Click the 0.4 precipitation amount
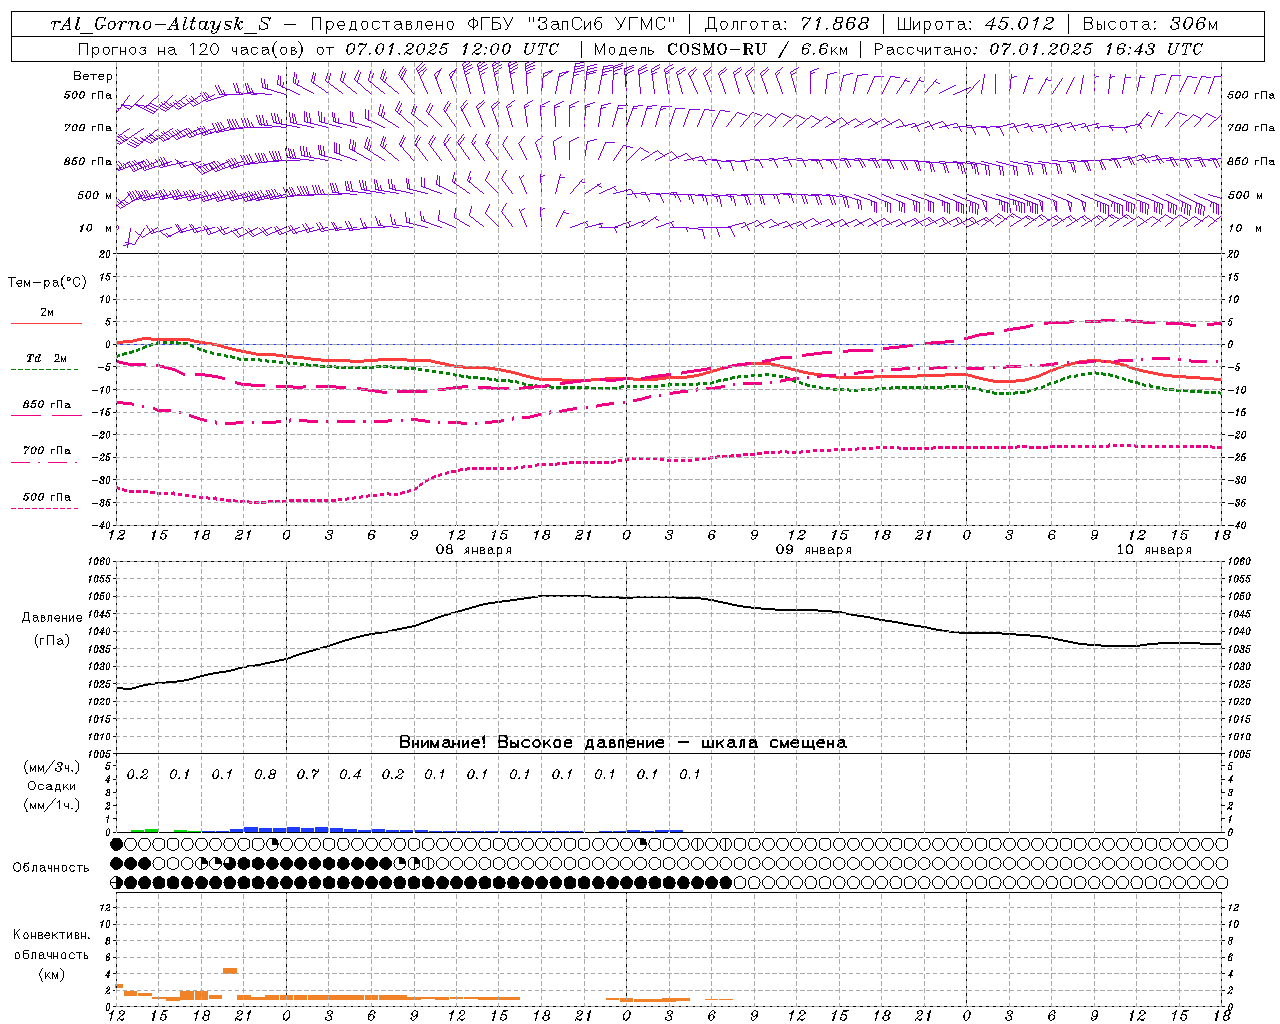The height and width of the screenshot is (1024, 1280). (350, 774)
